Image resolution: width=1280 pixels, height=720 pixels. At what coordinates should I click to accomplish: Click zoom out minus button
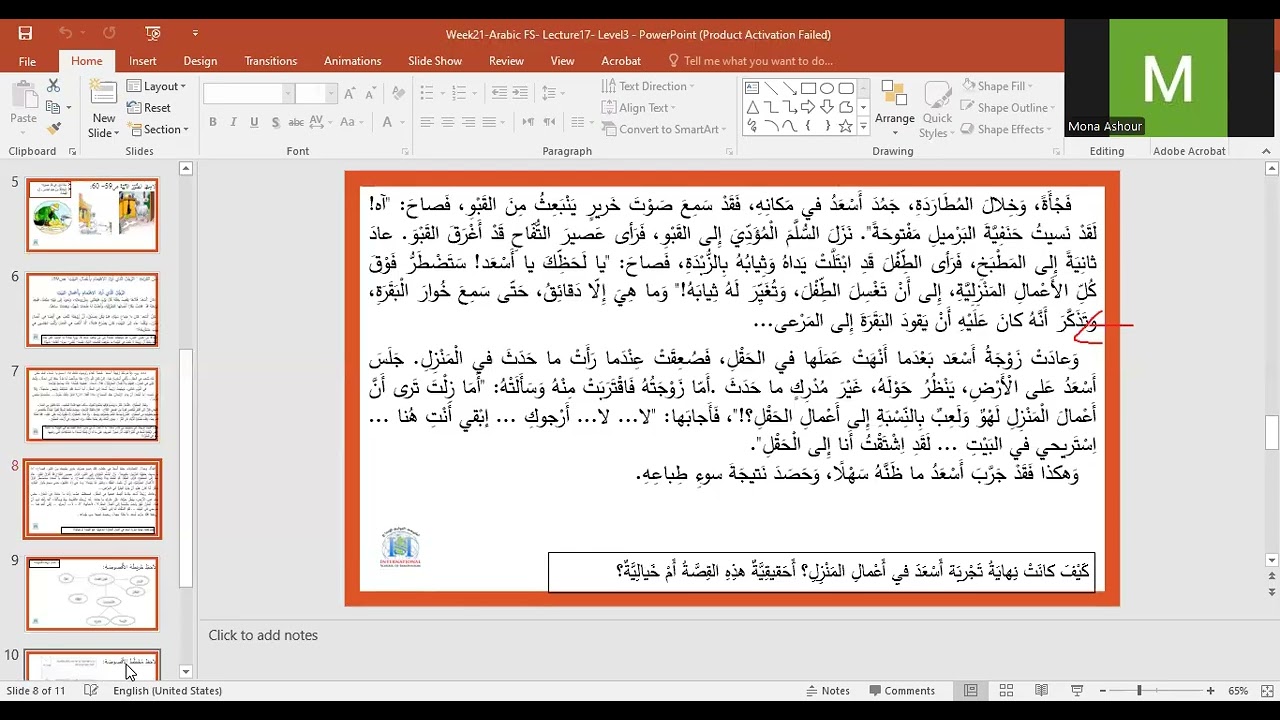pyautogui.click(x=1101, y=690)
